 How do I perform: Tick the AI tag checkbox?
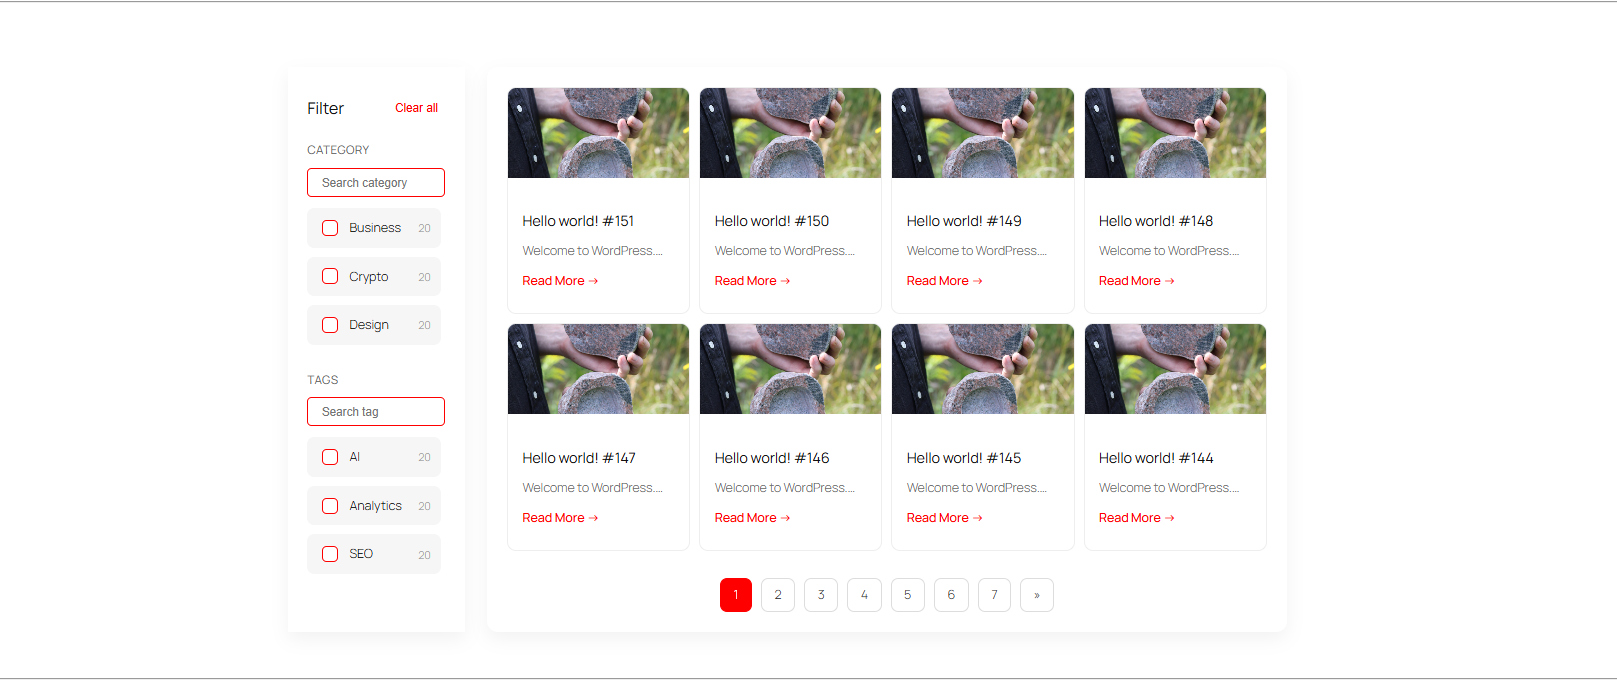coord(330,457)
